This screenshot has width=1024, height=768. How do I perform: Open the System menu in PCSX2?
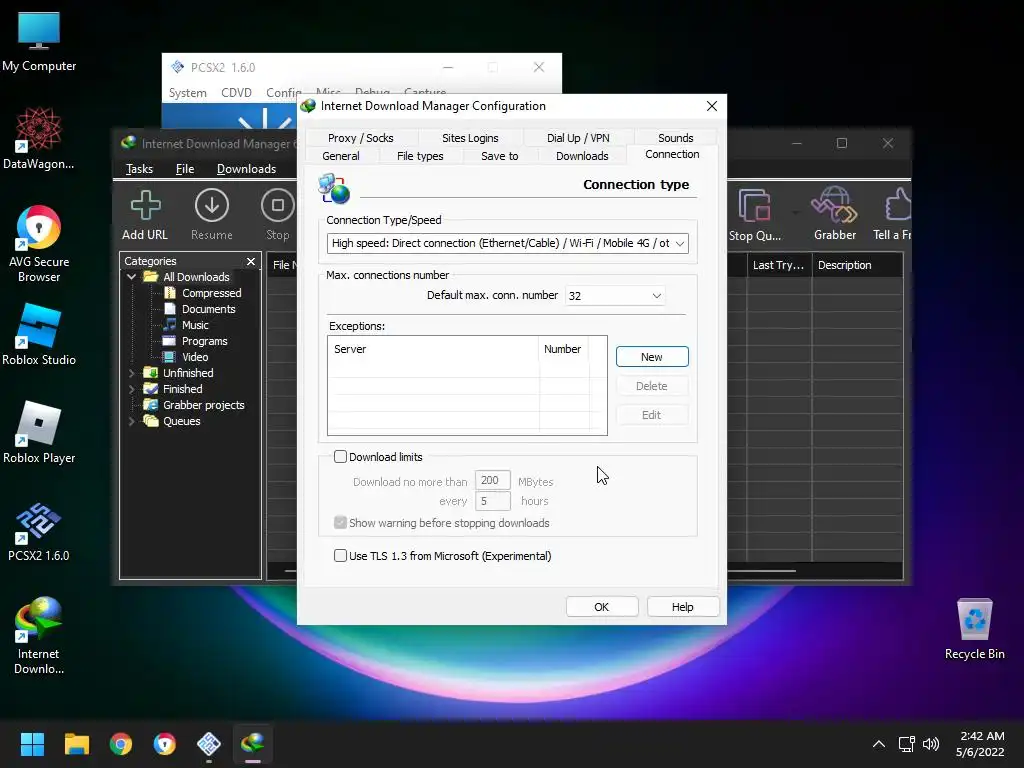pos(187,93)
